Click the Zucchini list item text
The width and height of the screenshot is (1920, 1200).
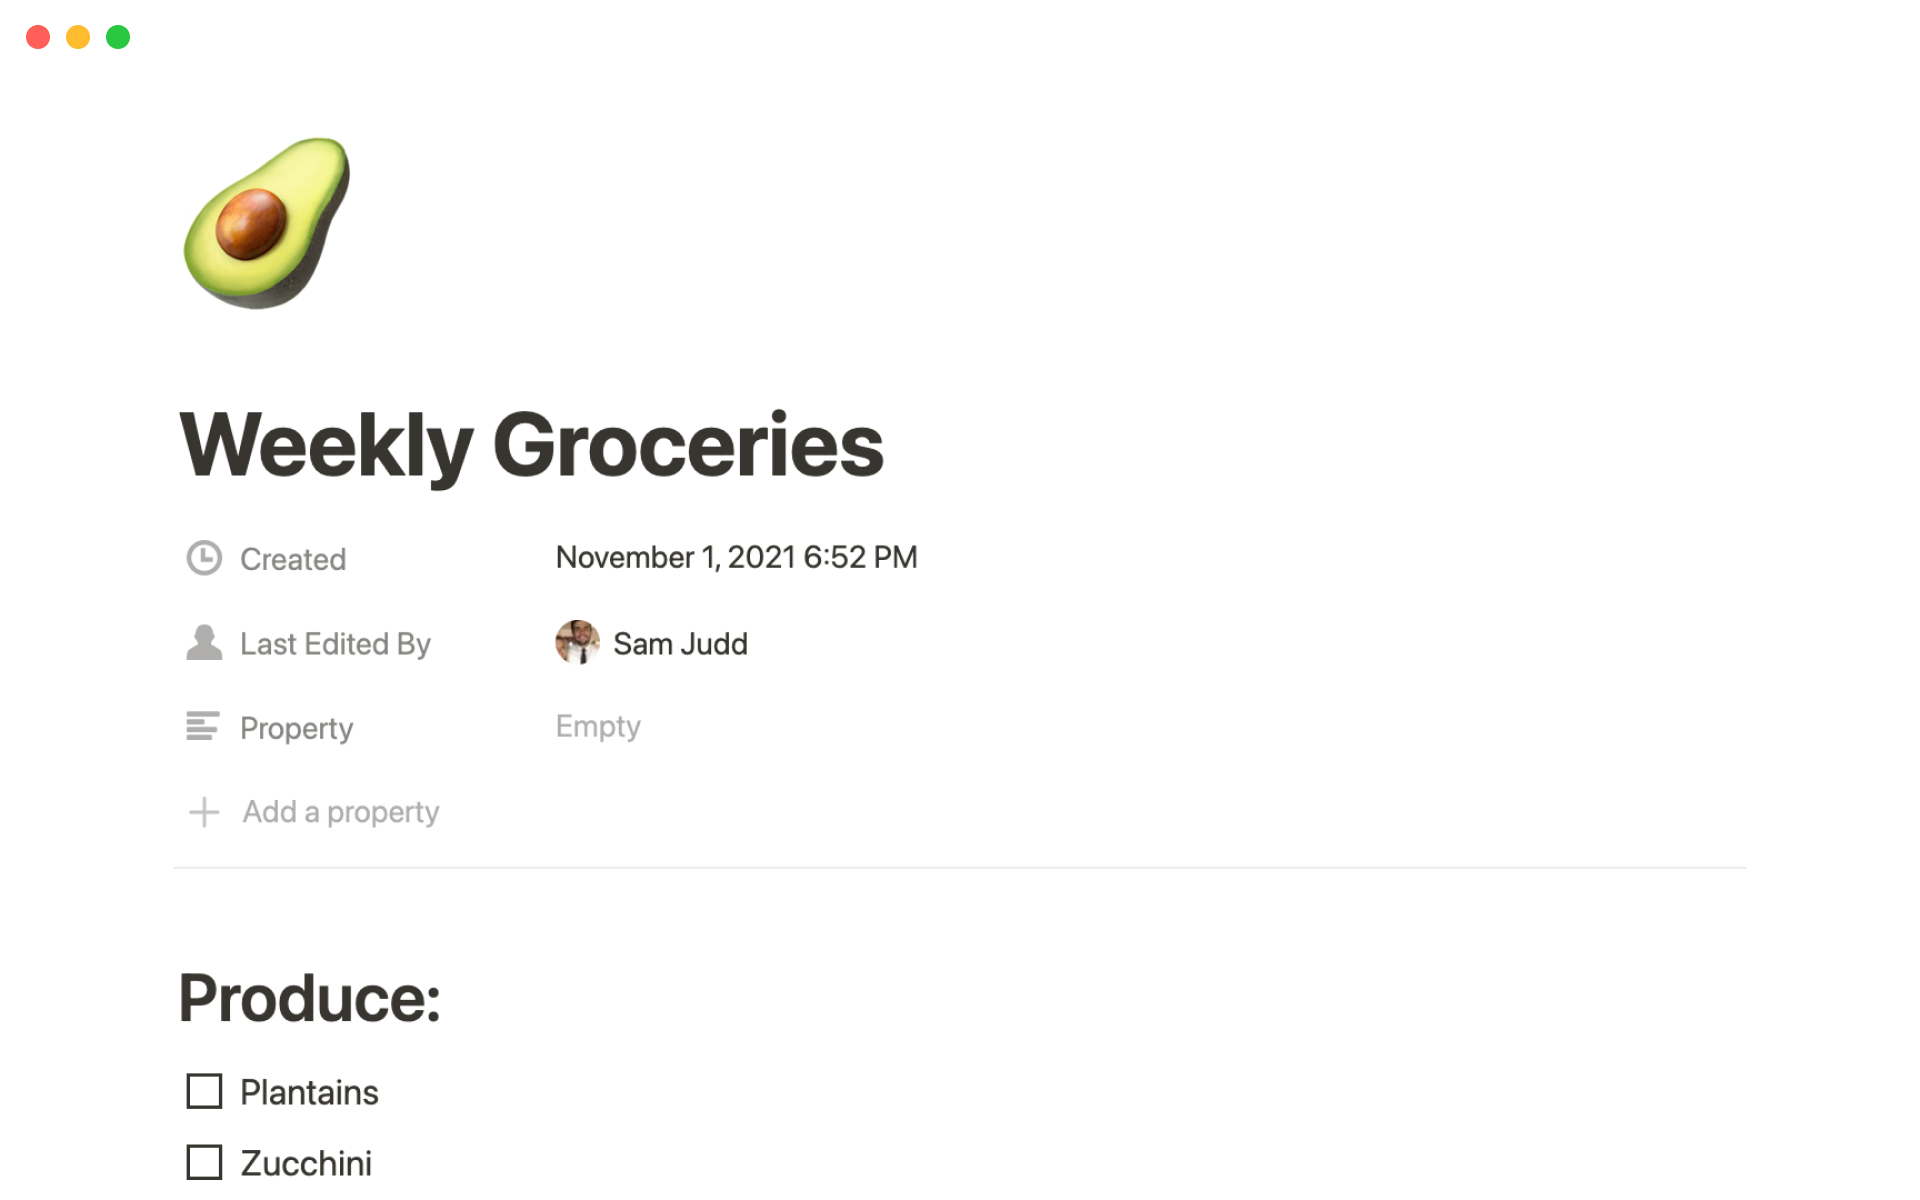[306, 1163]
